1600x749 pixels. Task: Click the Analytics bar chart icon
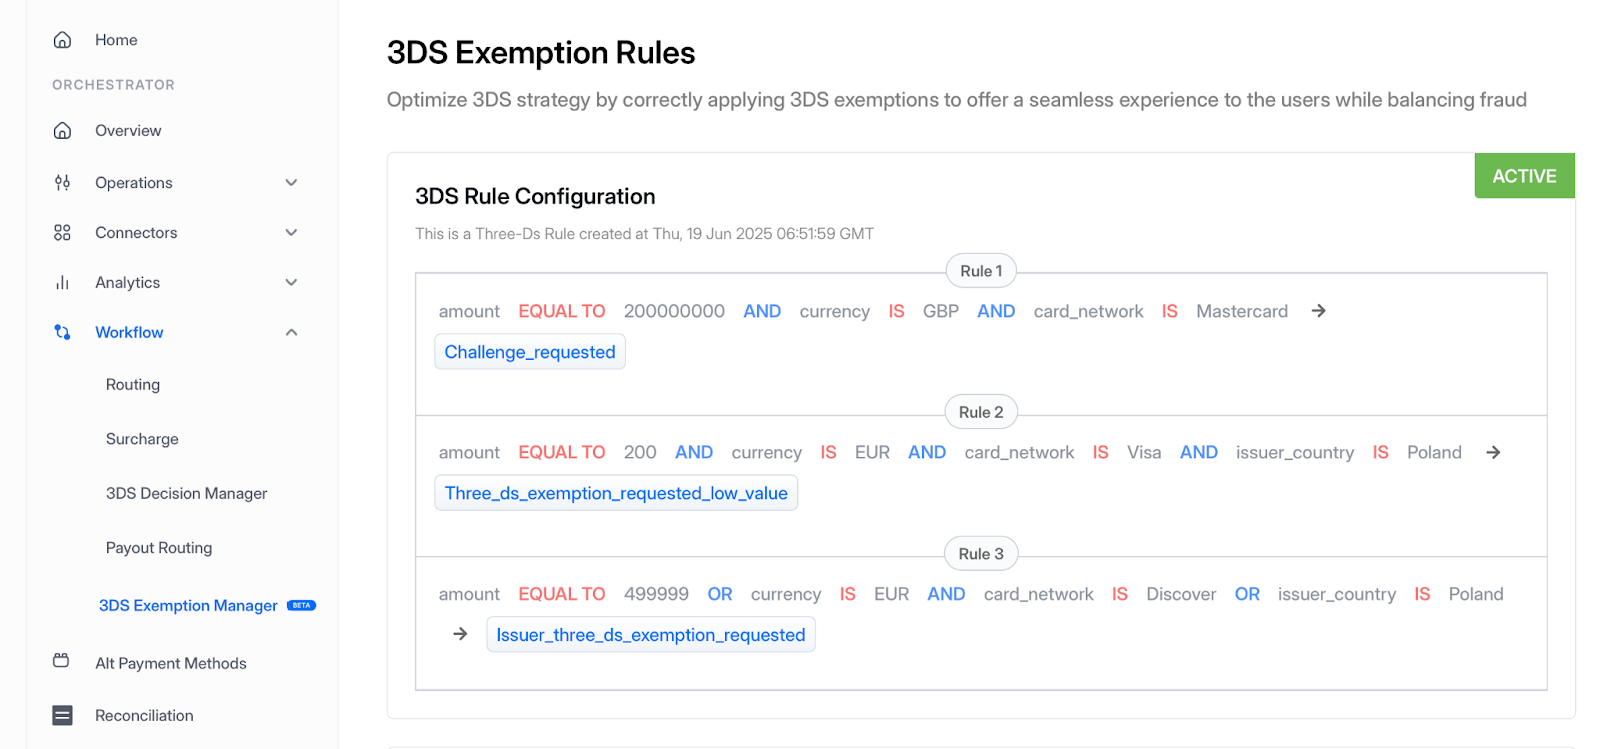click(x=62, y=283)
